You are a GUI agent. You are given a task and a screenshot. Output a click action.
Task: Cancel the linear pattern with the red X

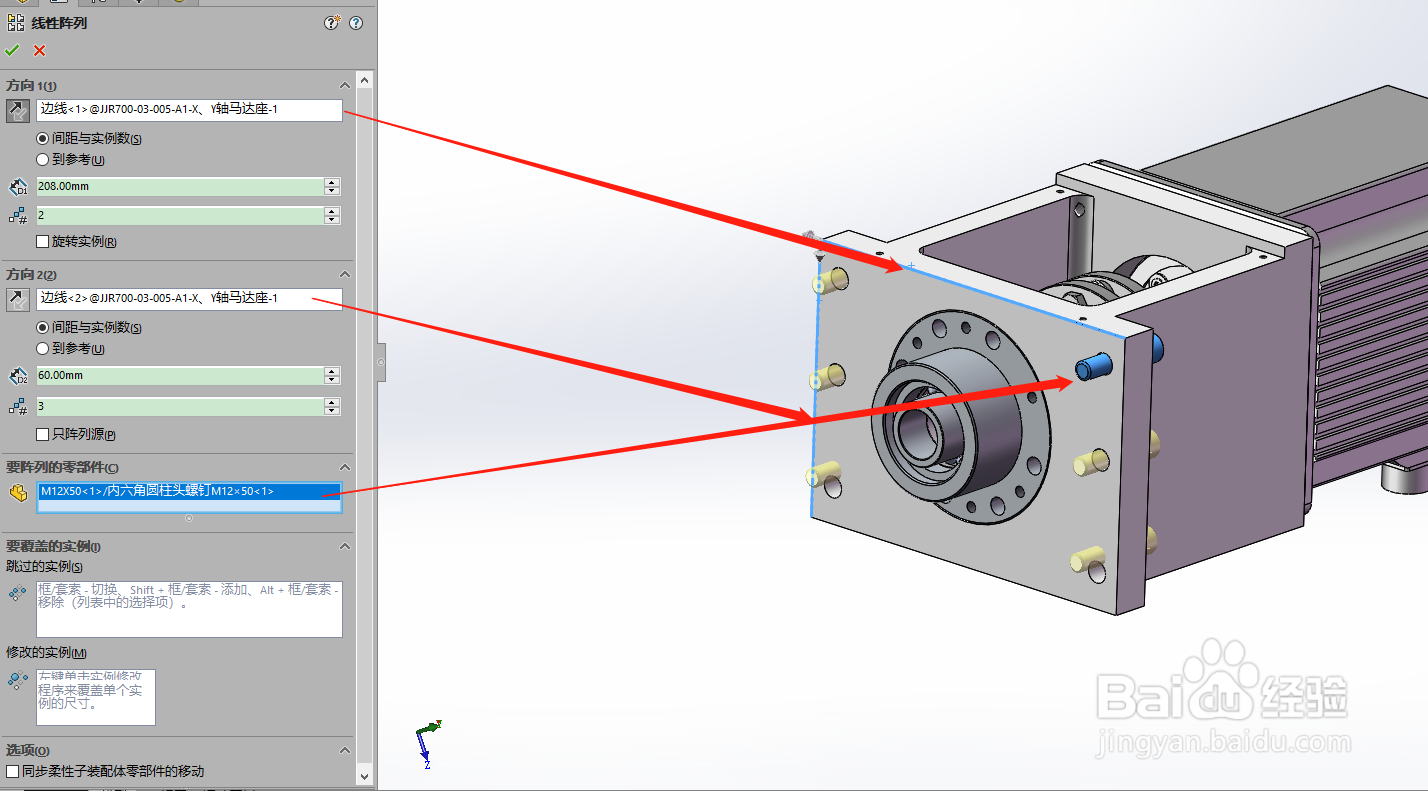pyautogui.click(x=40, y=50)
